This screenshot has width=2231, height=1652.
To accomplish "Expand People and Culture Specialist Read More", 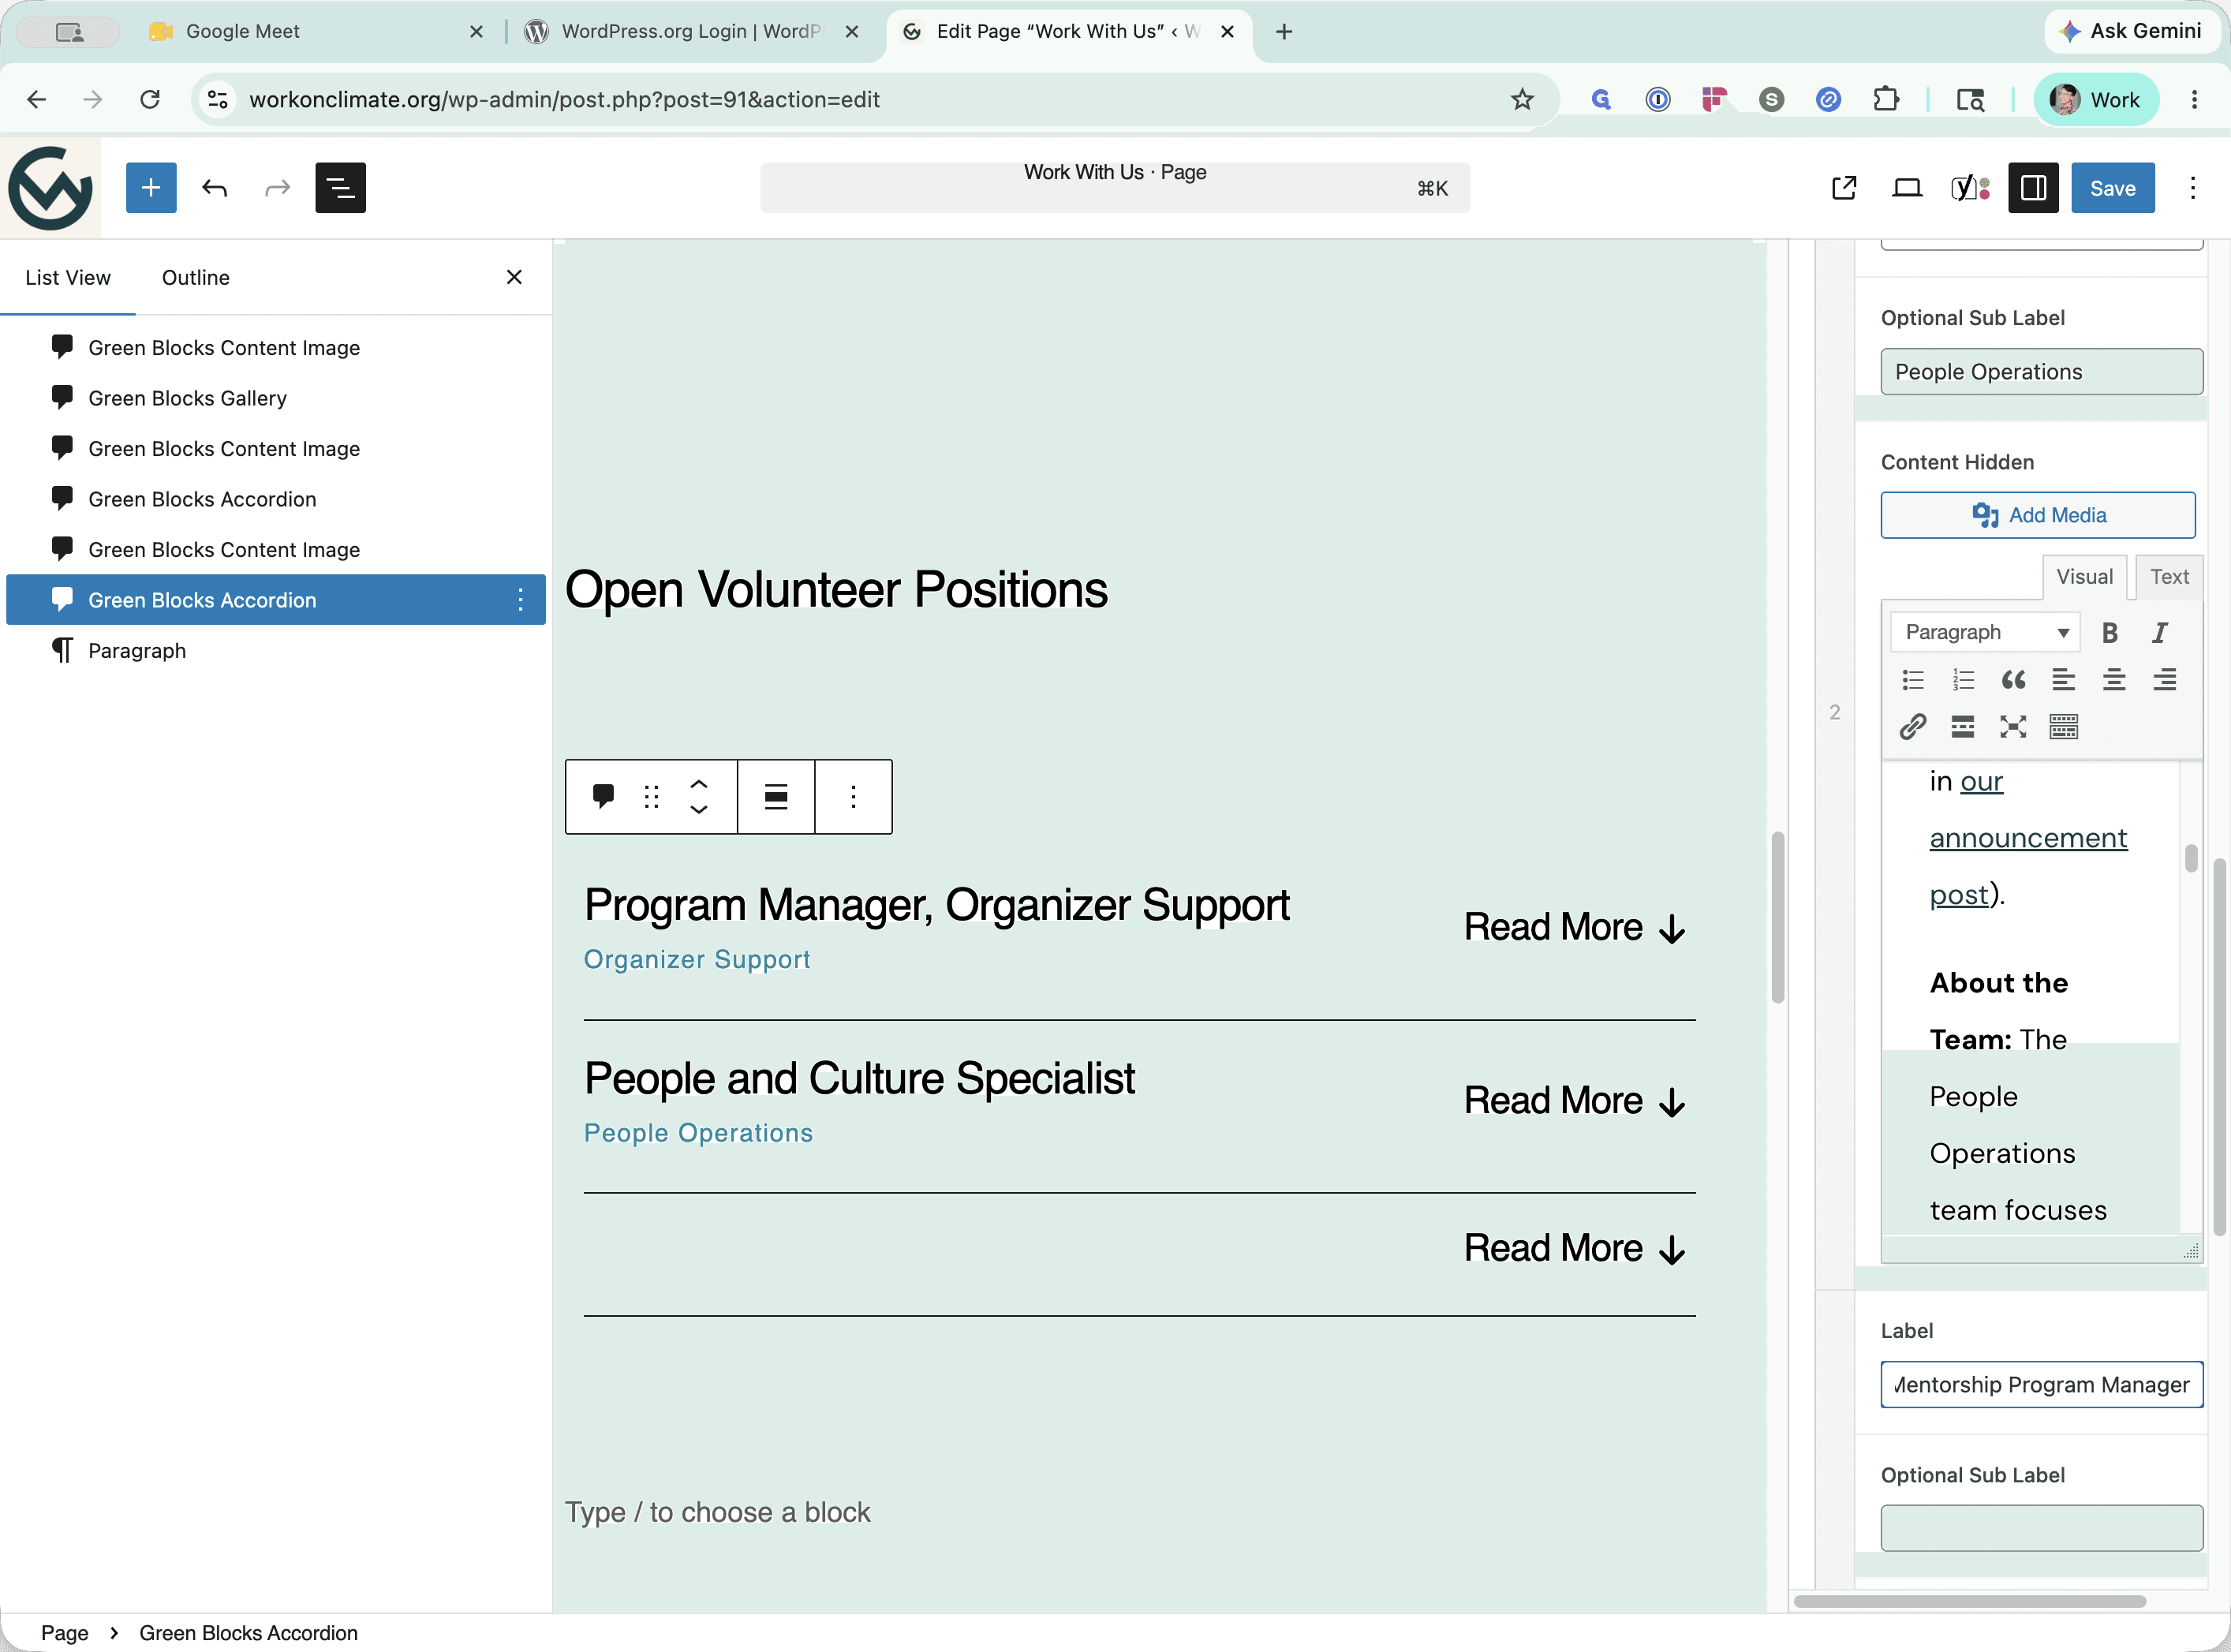I will point(1575,1101).
